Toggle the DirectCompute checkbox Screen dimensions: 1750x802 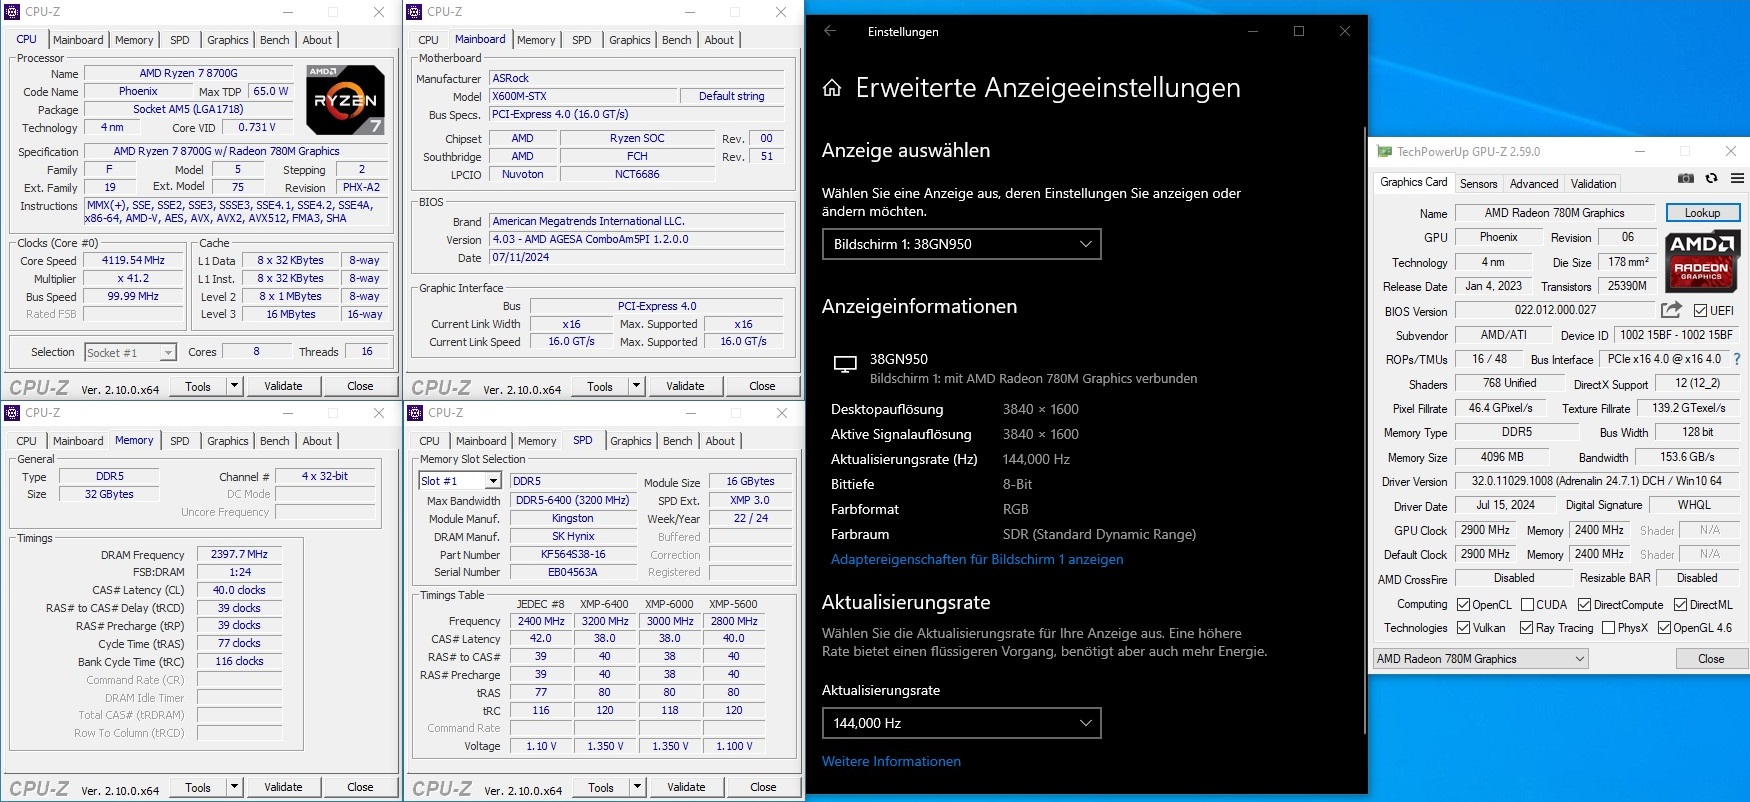point(1584,605)
